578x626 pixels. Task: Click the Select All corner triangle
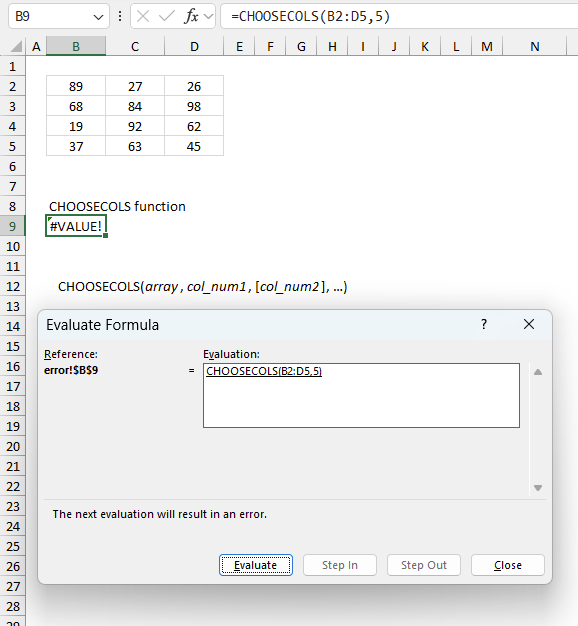[x=16, y=47]
